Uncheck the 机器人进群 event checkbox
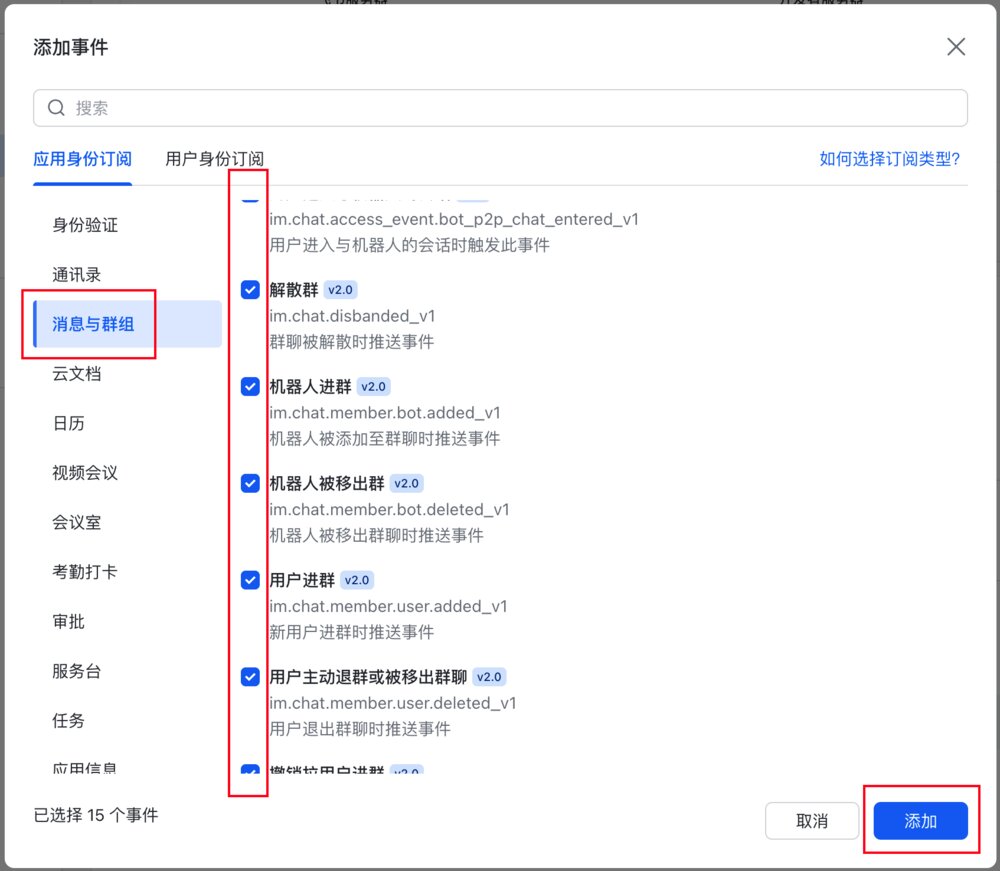Screen dimensions: 1000x871 coord(250,386)
